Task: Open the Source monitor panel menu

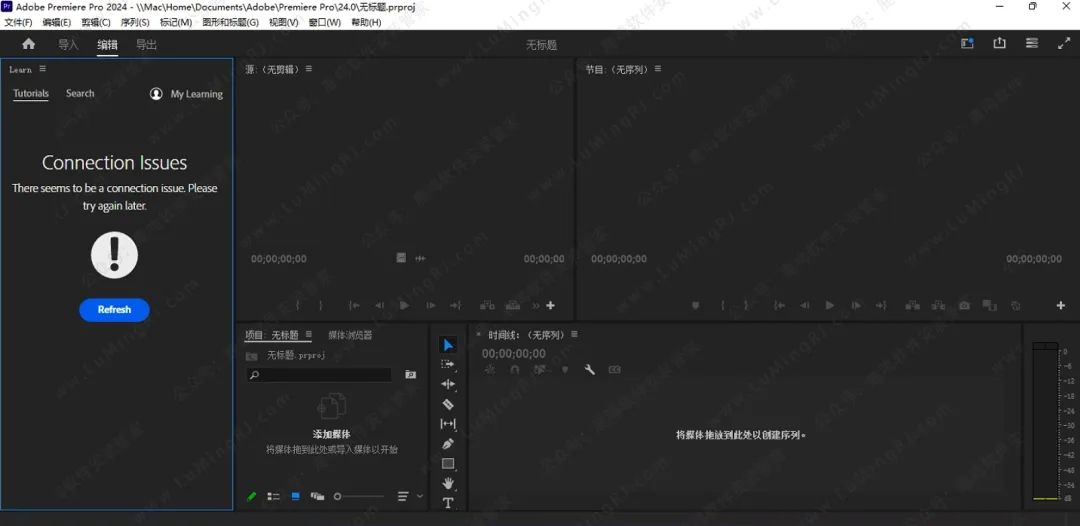Action: coord(309,69)
